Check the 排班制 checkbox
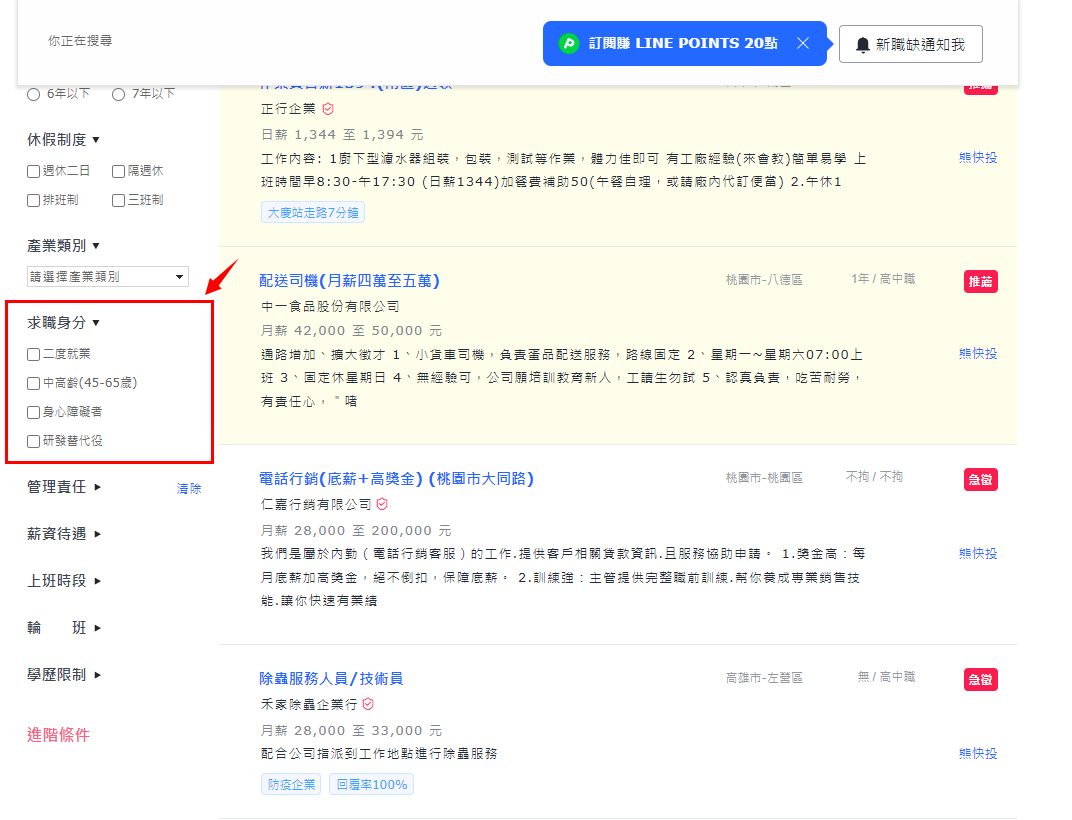Image resolution: width=1072 pixels, height=820 pixels. coord(33,200)
